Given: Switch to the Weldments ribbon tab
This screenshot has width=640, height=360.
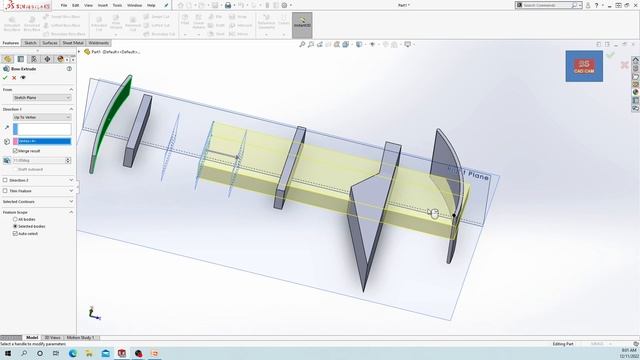Looking at the screenshot, I should tap(98, 43).
